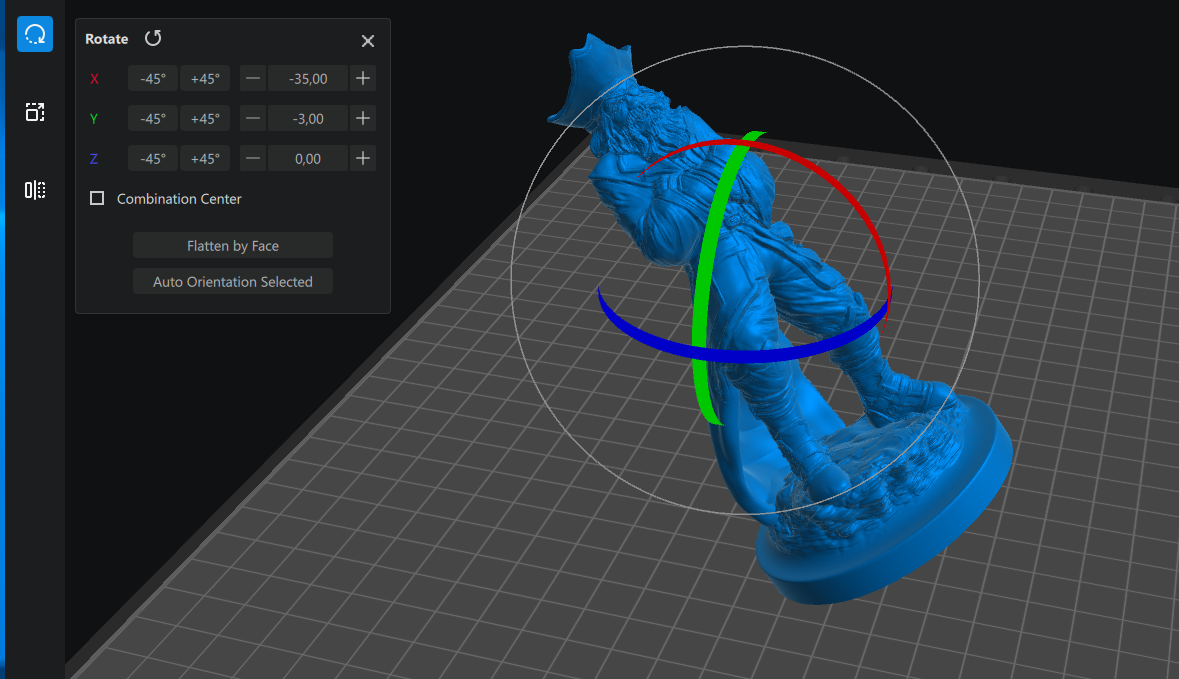
Task: Click the Flatten by Face button
Action: tap(233, 246)
